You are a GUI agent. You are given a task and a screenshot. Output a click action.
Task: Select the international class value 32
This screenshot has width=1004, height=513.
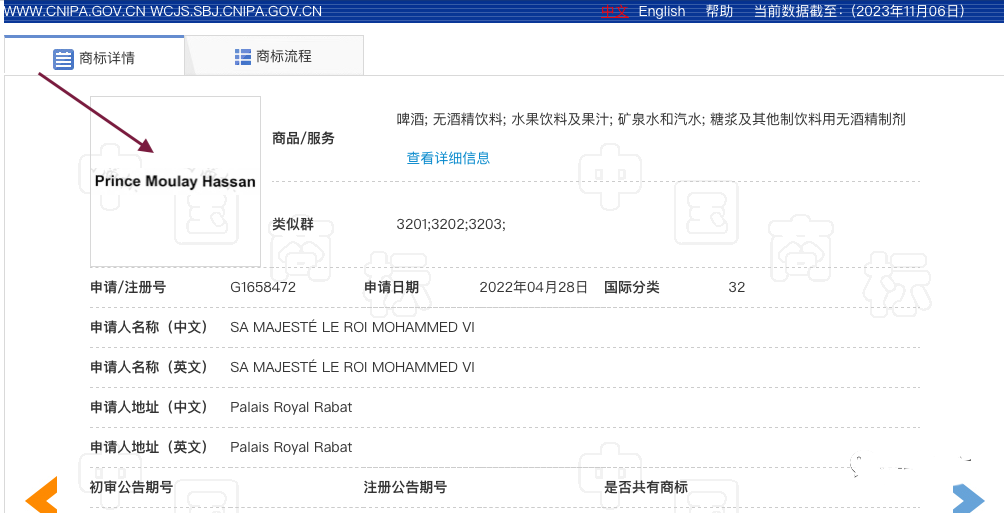(x=737, y=287)
